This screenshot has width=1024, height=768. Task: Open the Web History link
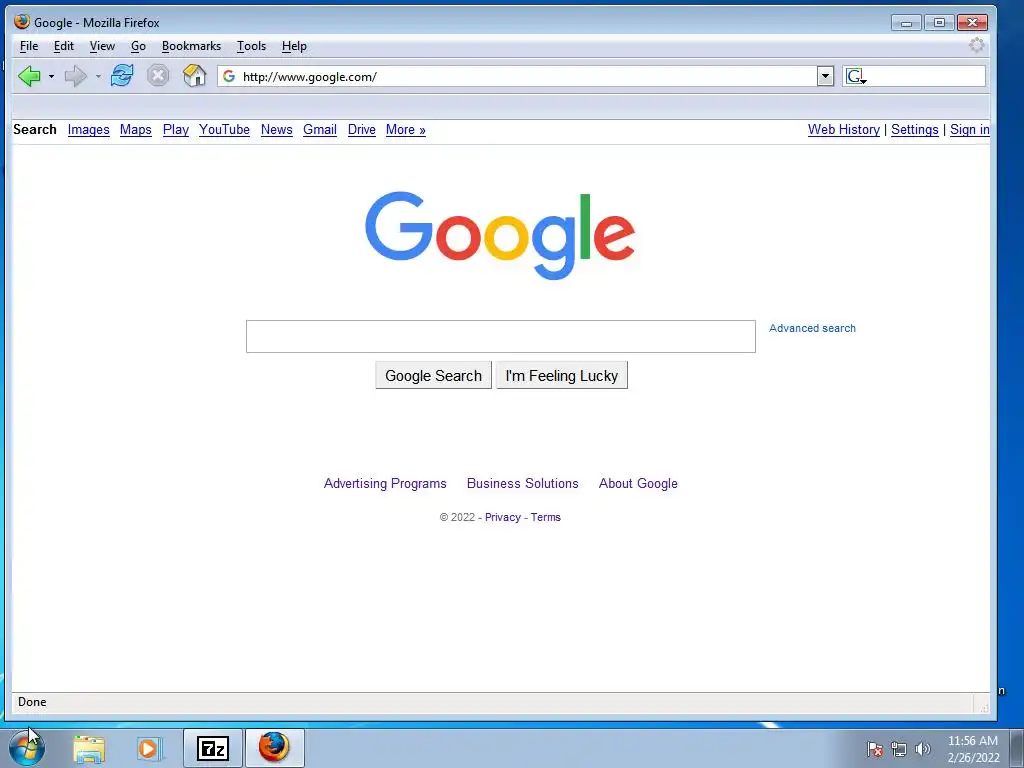point(844,129)
